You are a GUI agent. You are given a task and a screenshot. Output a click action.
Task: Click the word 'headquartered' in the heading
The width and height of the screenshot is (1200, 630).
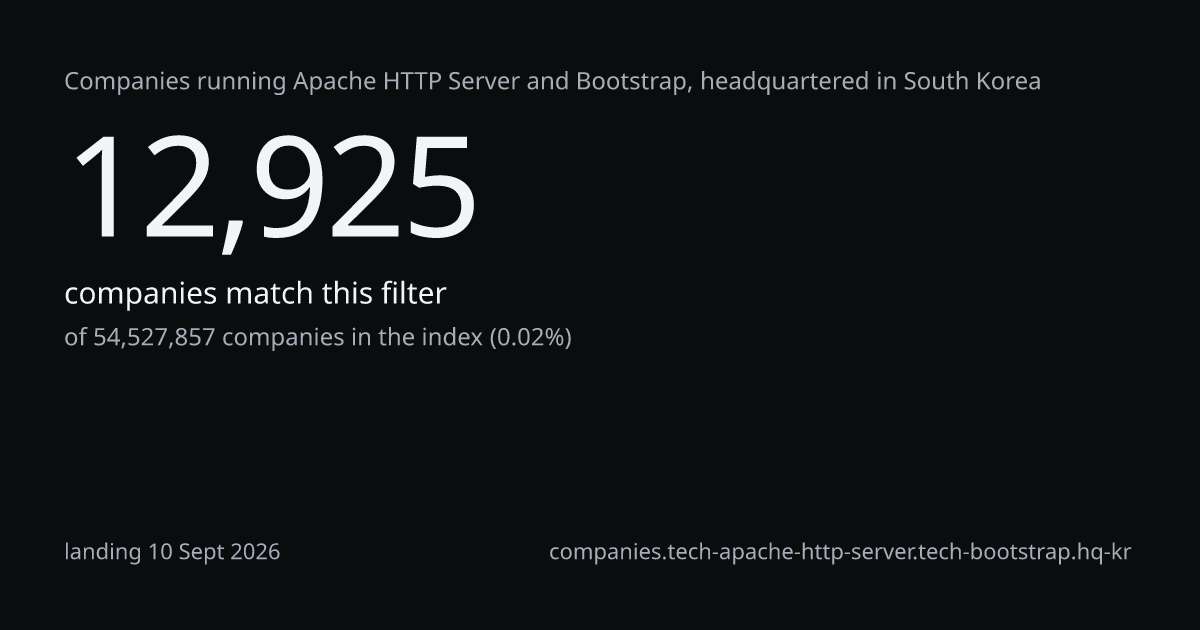tap(784, 81)
